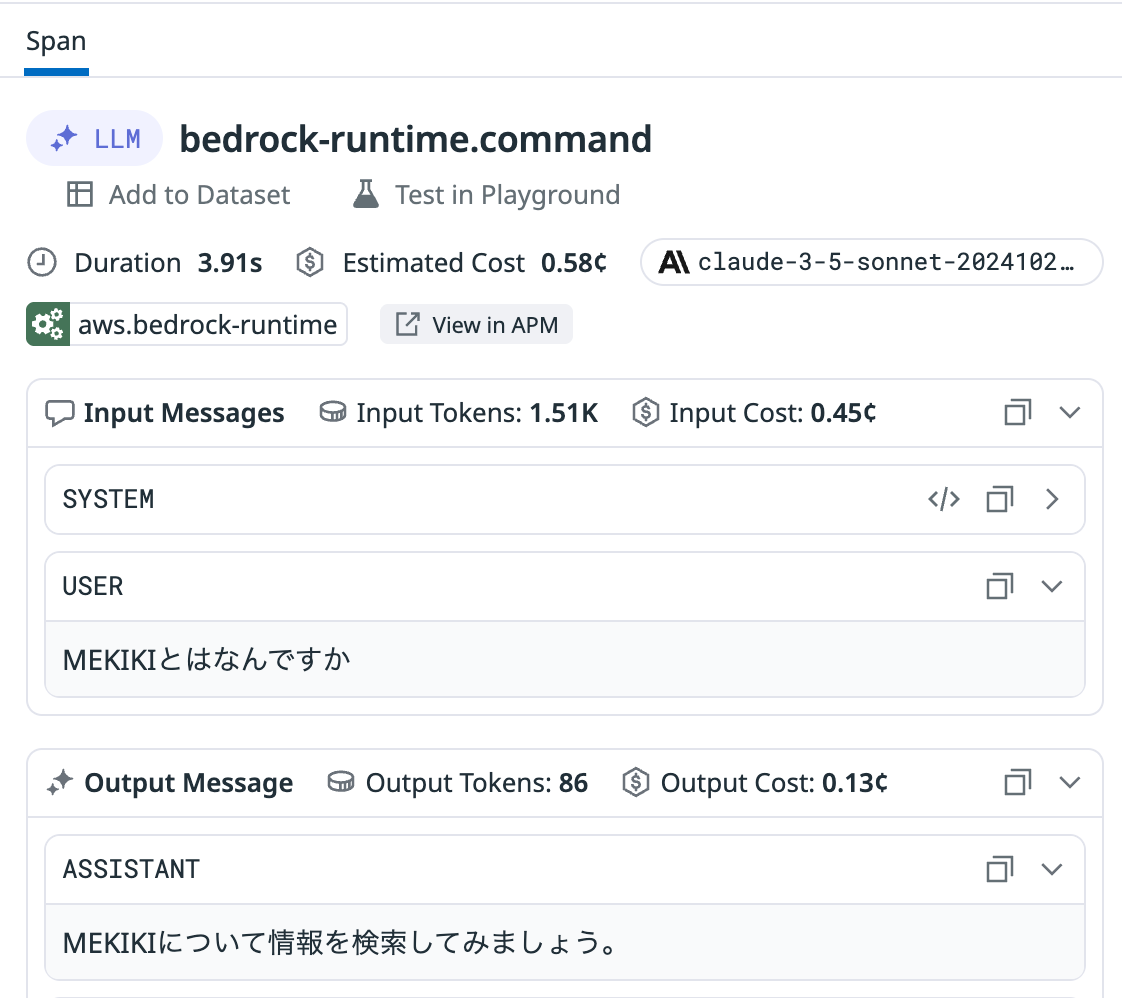Collapse the ASSISTANT message
The width and height of the screenshot is (1122, 998).
coord(1052,869)
